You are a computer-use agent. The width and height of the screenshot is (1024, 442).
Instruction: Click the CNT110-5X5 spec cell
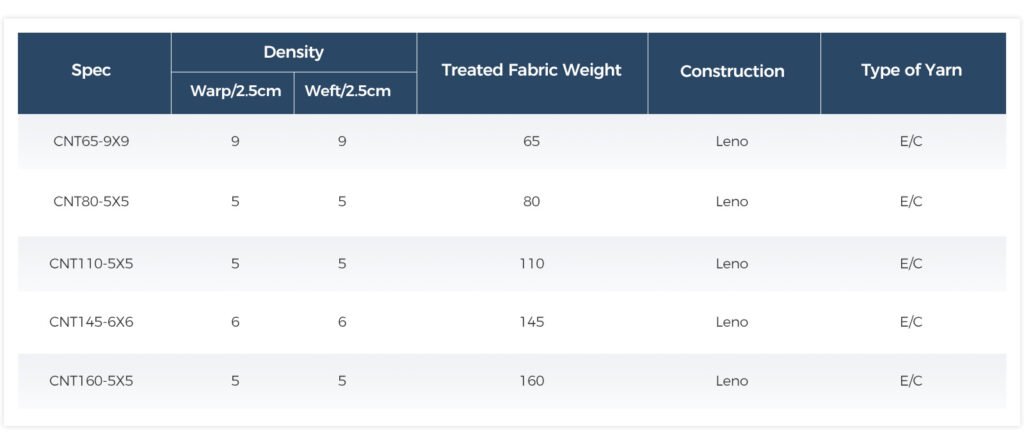coord(91,264)
